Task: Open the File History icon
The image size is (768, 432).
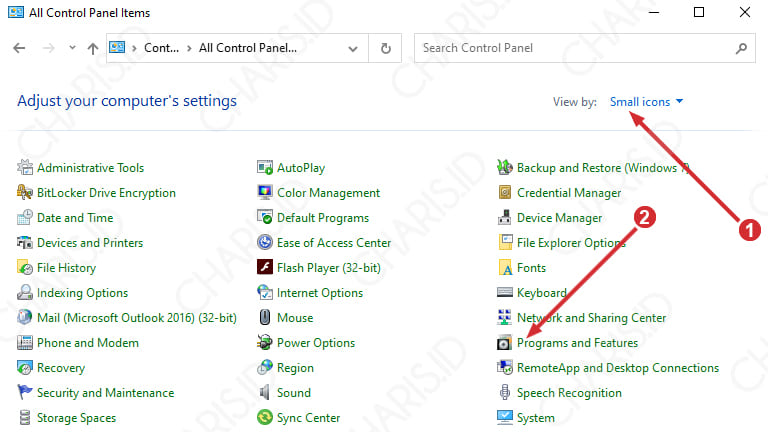Action: point(25,267)
